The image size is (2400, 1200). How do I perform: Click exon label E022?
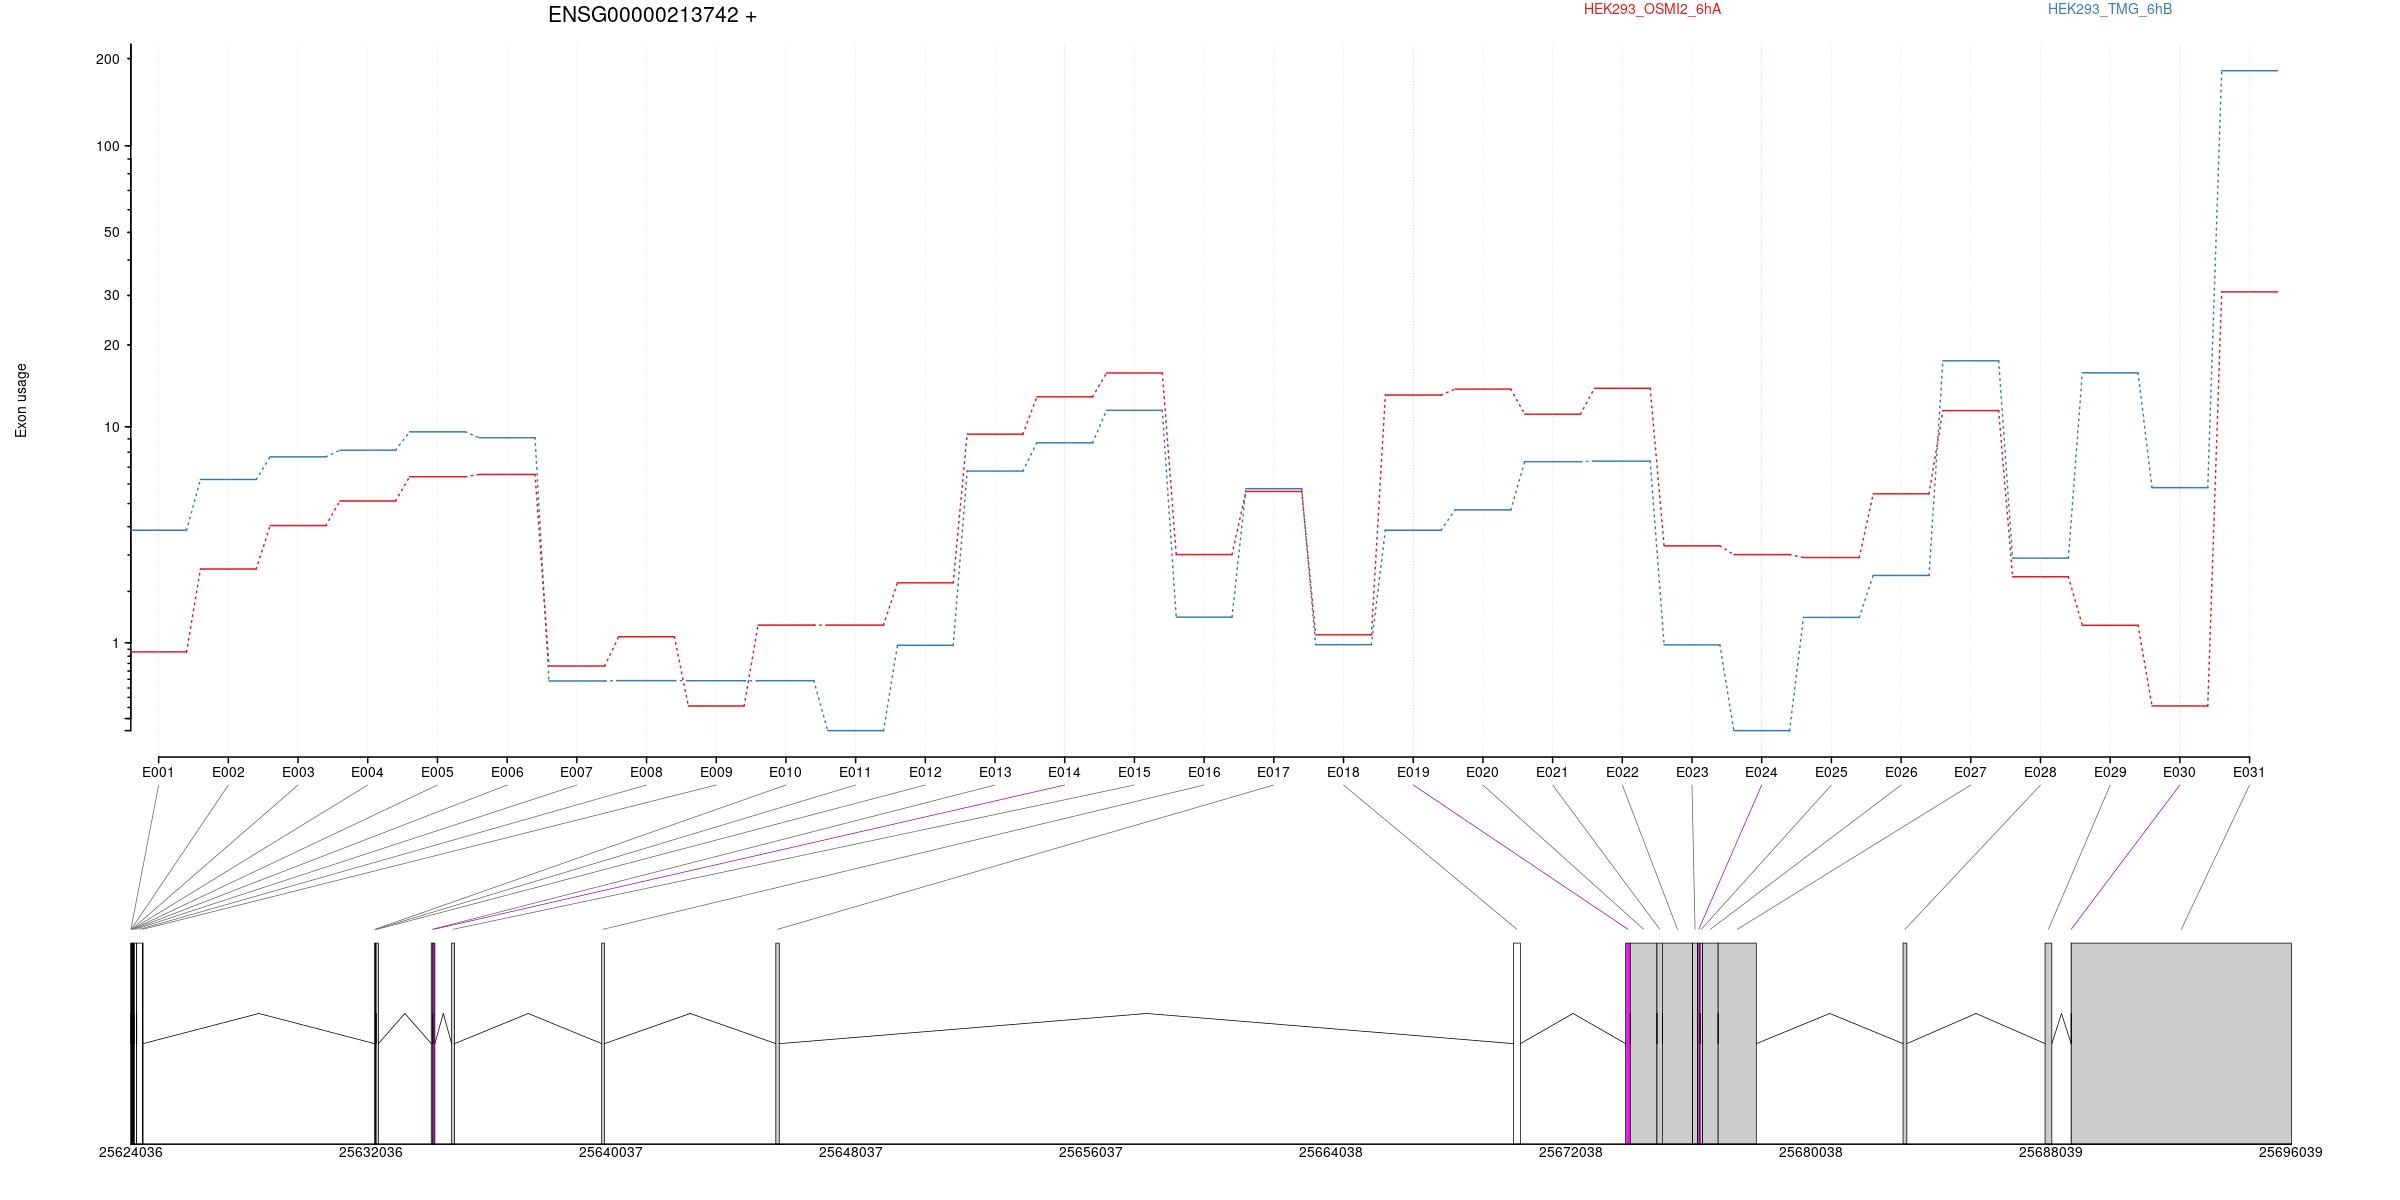pos(1622,772)
